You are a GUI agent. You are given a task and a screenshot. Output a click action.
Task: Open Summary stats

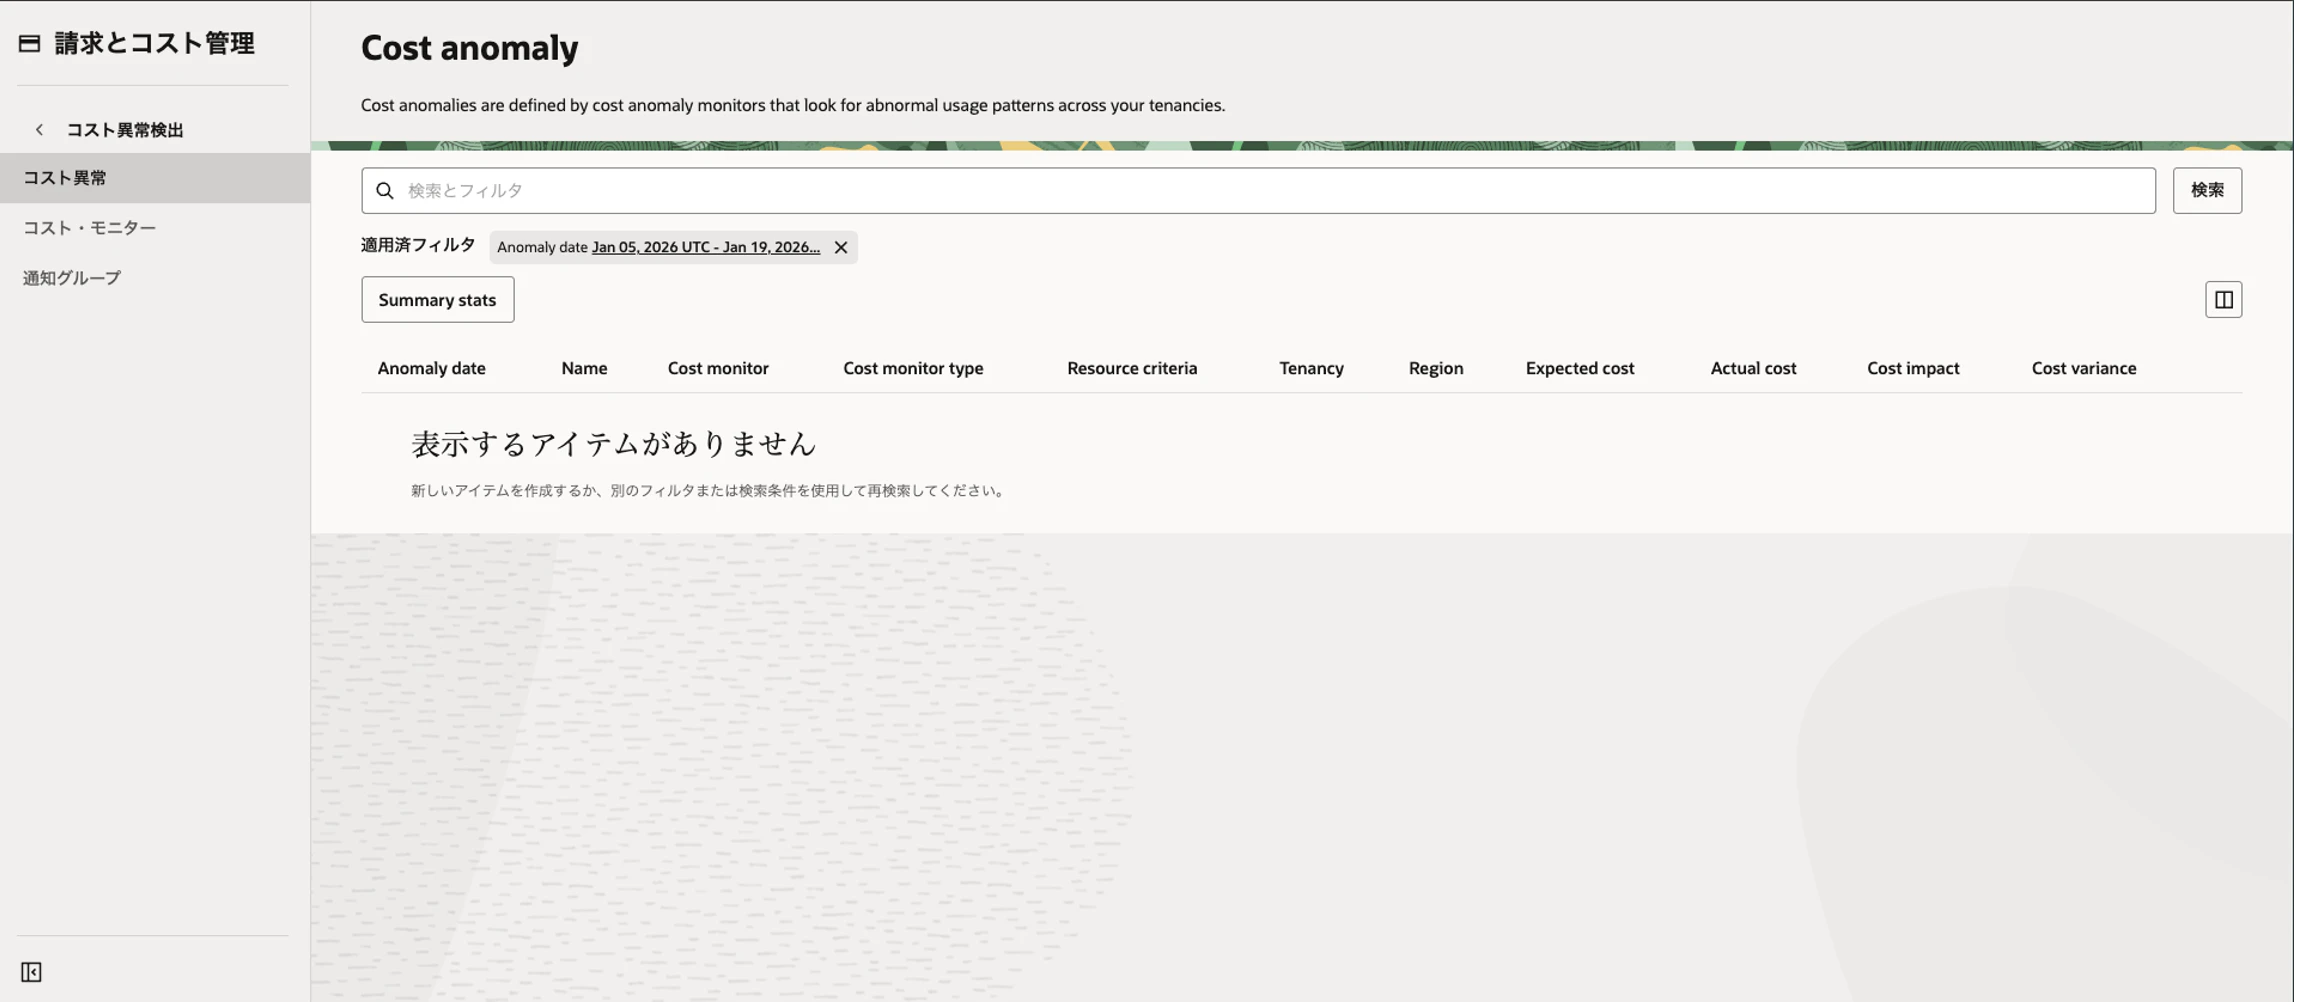437,299
